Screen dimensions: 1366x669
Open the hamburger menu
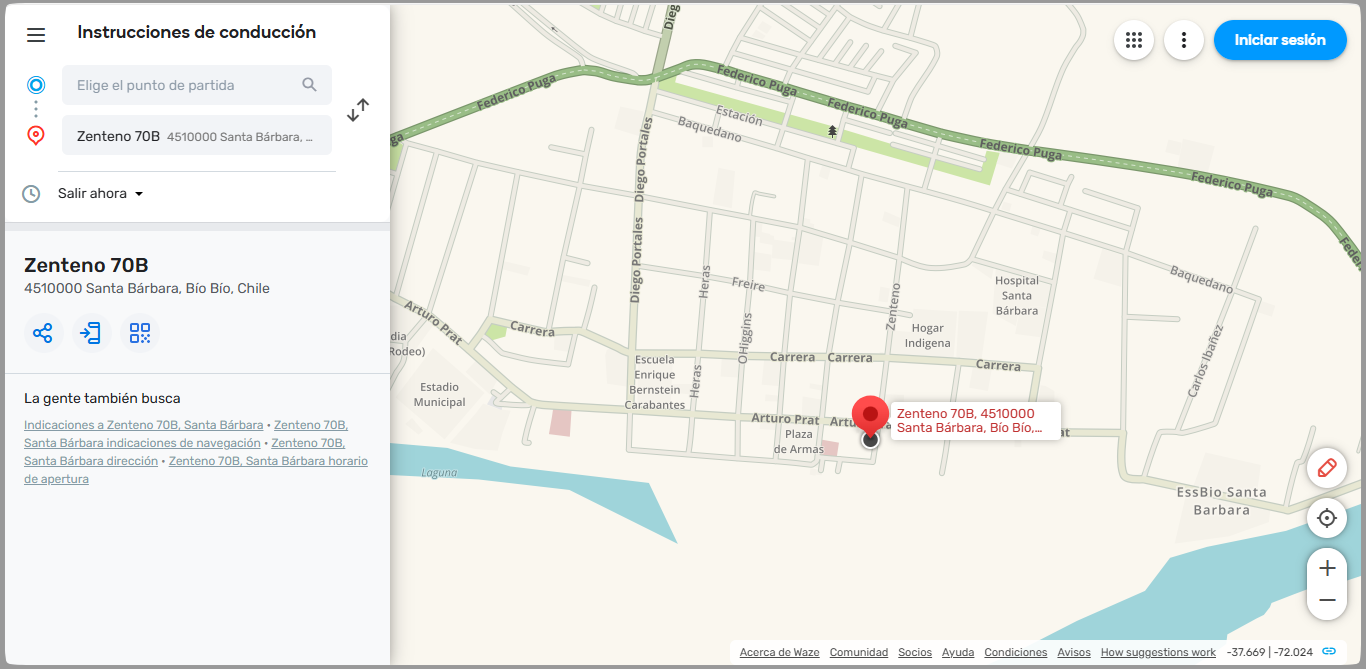click(36, 35)
